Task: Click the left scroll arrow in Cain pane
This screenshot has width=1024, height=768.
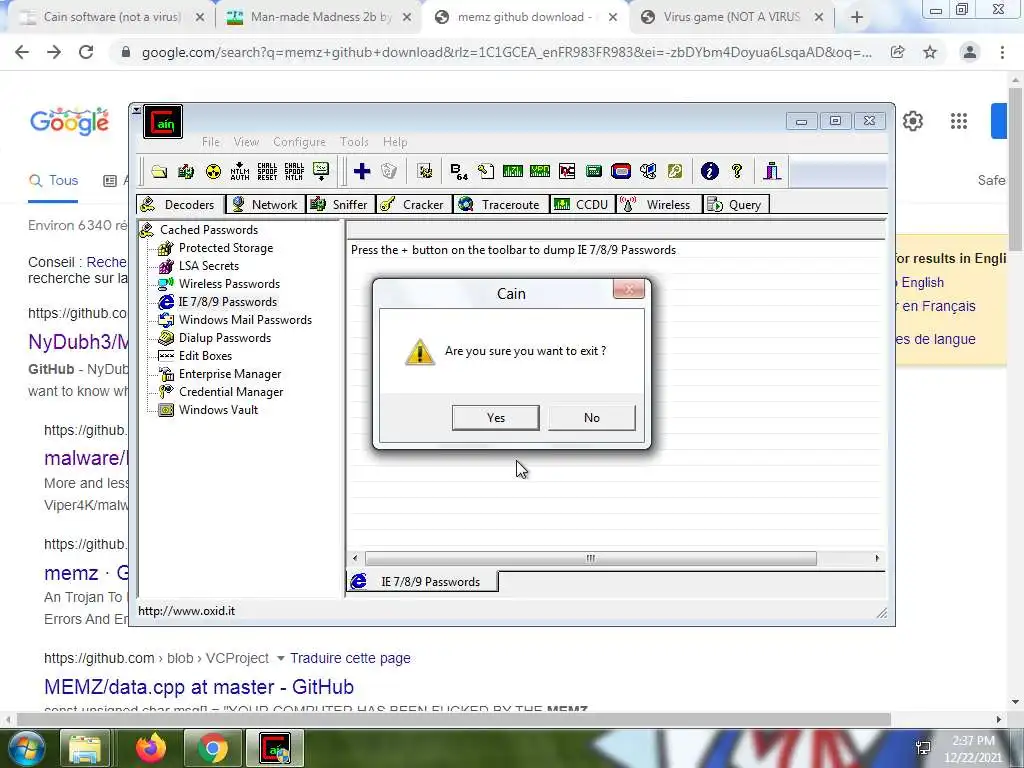Action: tap(355, 558)
